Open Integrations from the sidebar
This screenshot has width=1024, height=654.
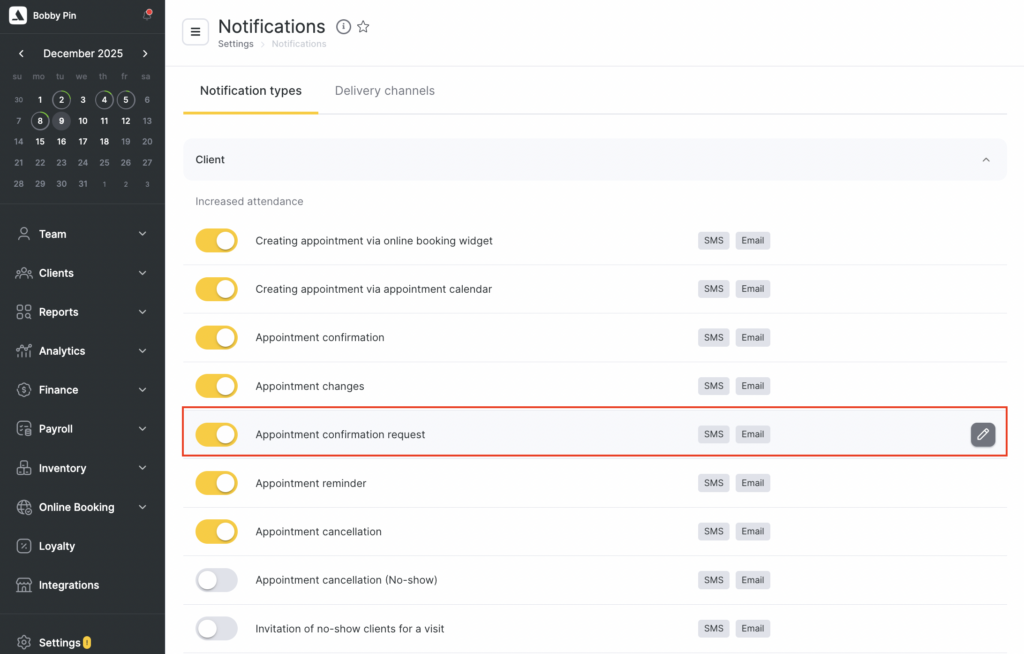[68, 585]
